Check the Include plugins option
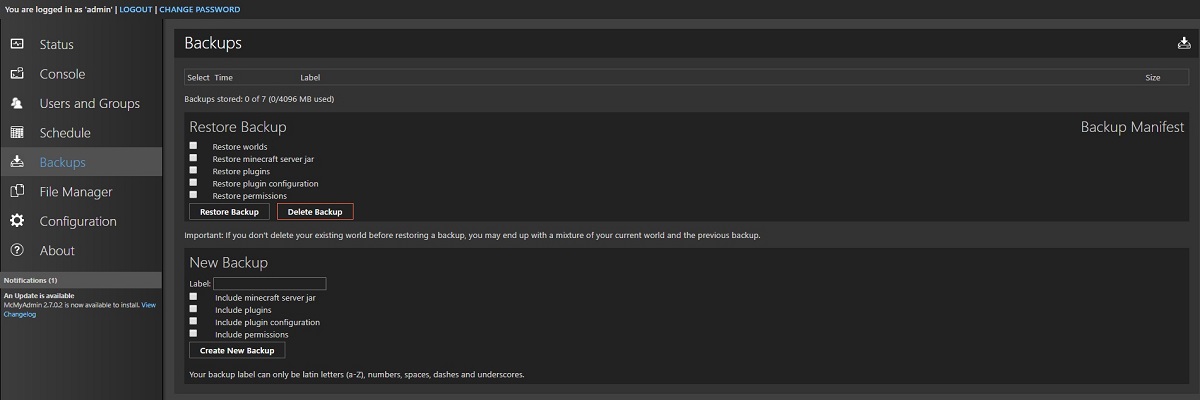Screen dimensions: 1200x400 (193, 309)
